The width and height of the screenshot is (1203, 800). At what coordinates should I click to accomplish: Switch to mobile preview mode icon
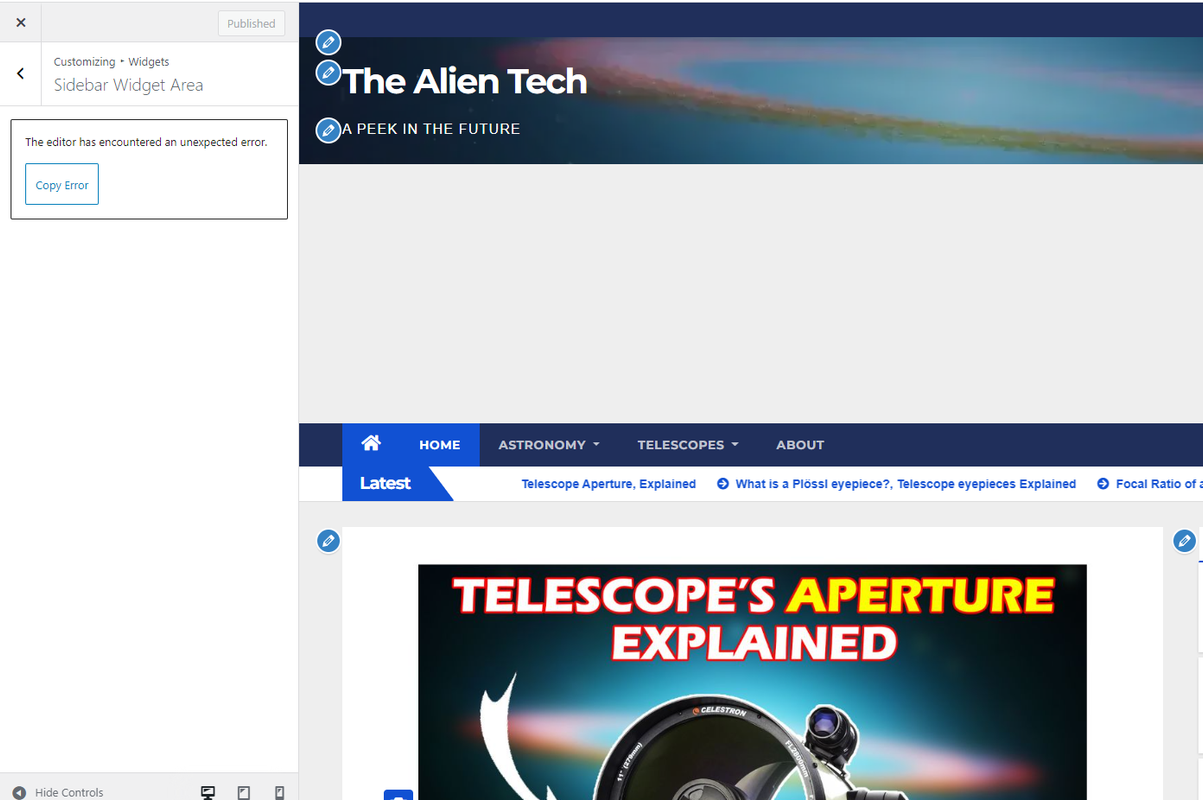(279, 792)
